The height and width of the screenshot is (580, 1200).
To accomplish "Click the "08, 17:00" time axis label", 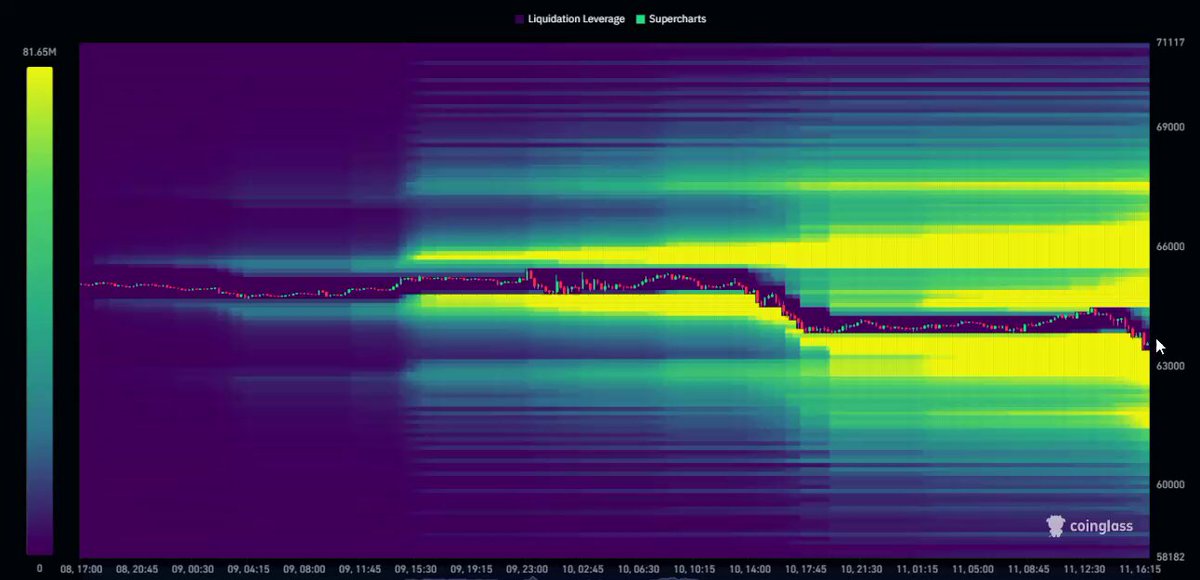I will point(81,568).
